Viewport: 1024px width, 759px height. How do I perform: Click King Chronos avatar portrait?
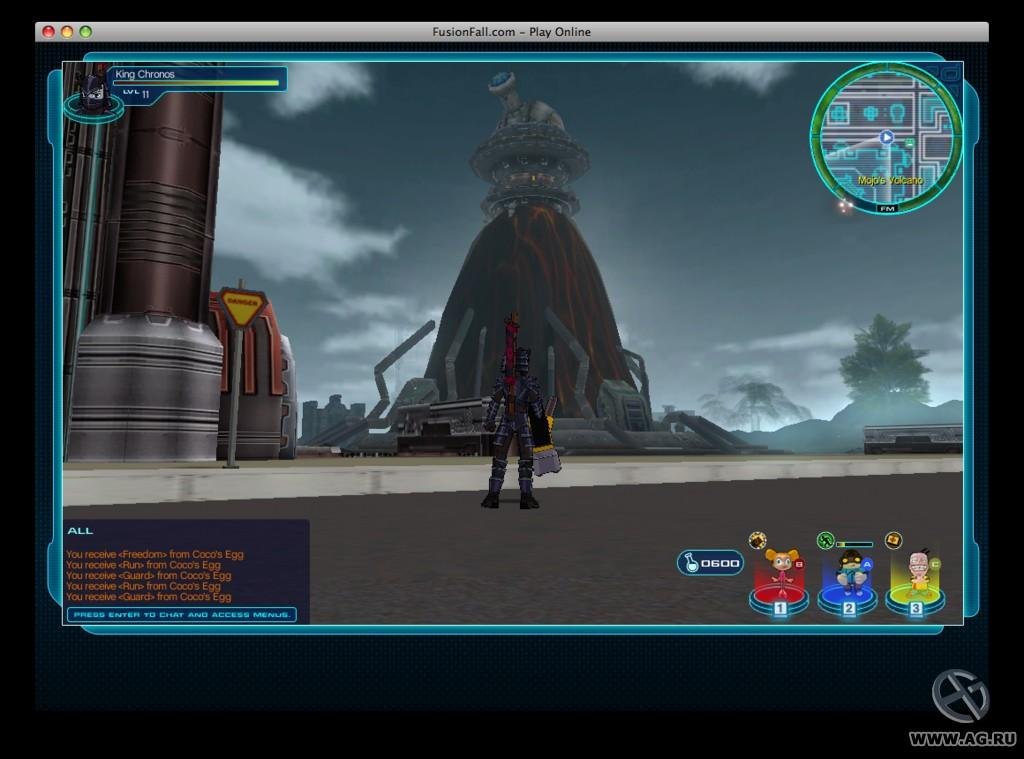tap(94, 91)
